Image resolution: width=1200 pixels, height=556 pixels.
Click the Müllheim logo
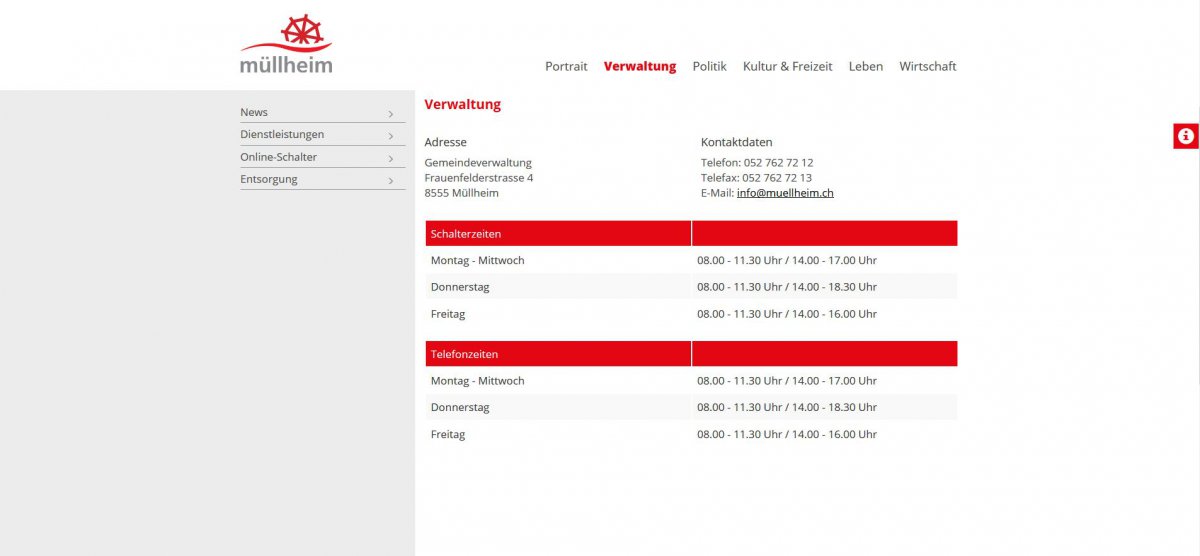coord(286,45)
